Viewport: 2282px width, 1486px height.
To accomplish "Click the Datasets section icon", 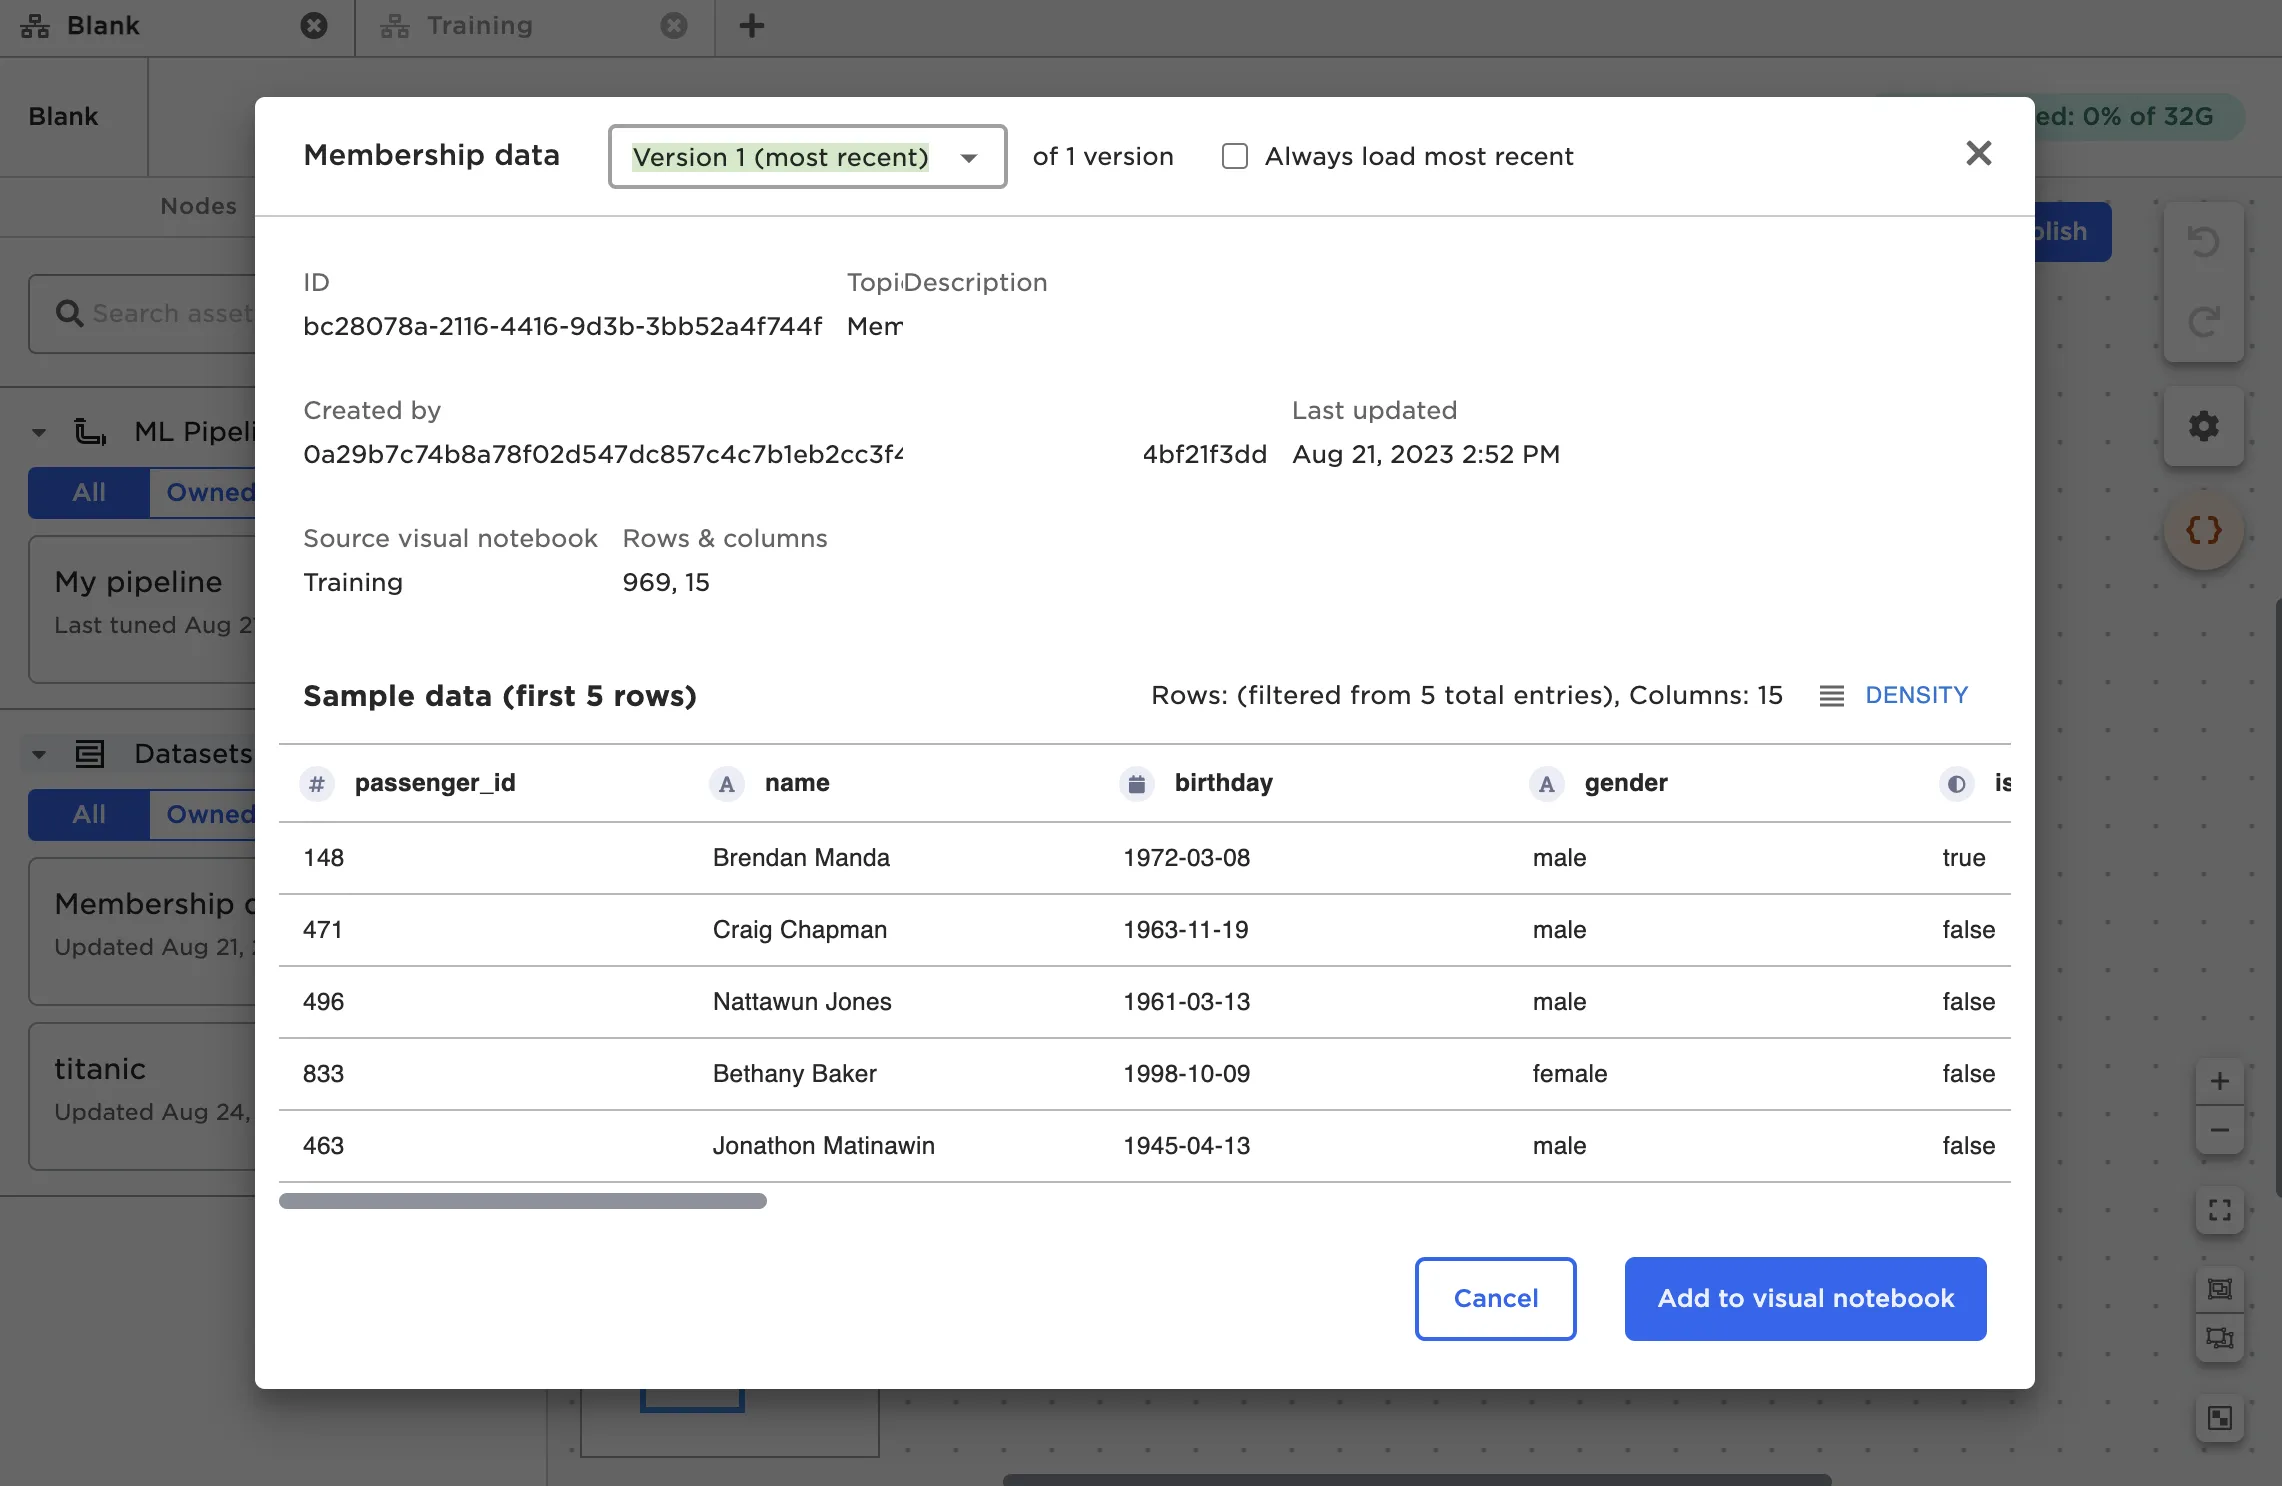I will pos(90,754).
